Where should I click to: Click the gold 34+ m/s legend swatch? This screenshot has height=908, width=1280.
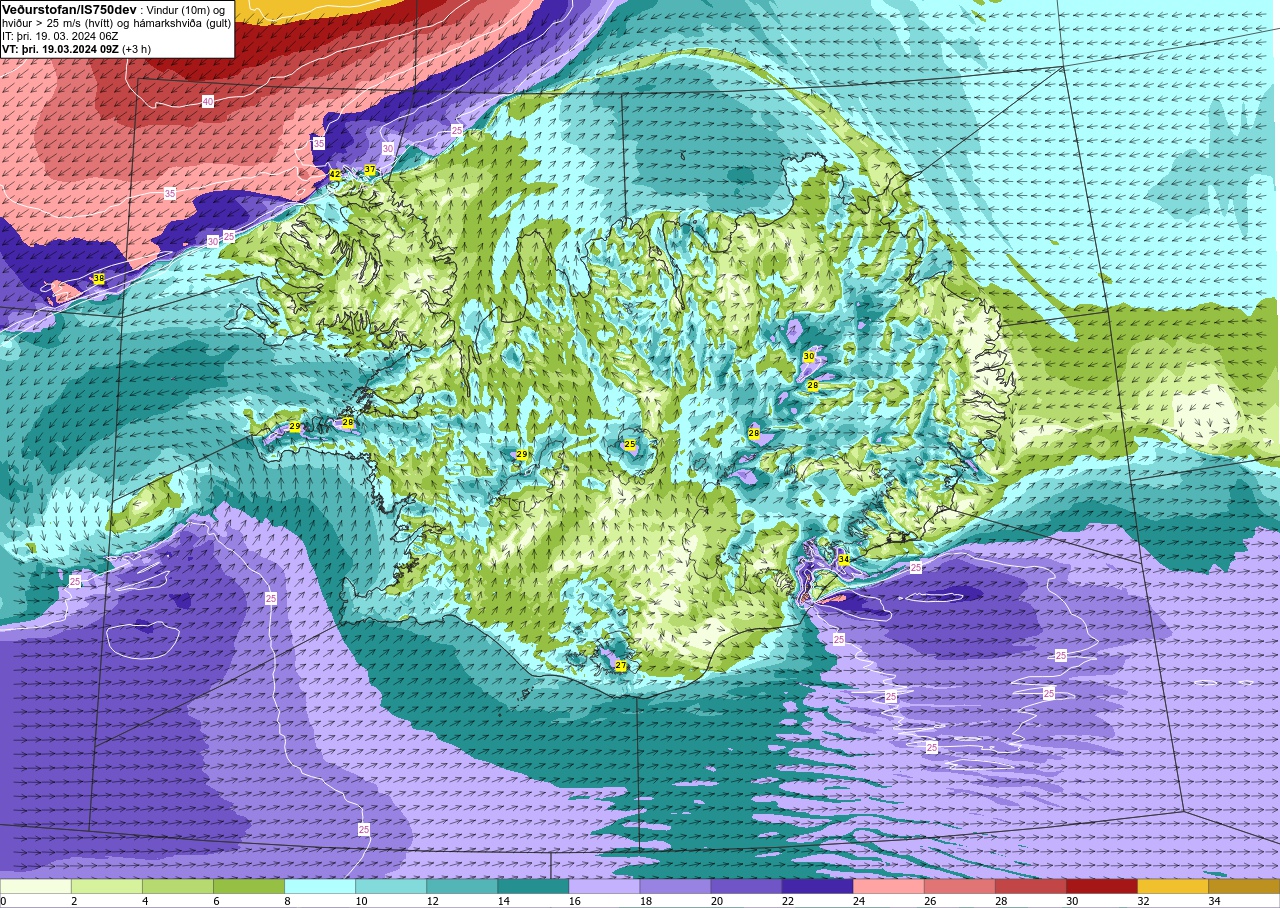1243,886
